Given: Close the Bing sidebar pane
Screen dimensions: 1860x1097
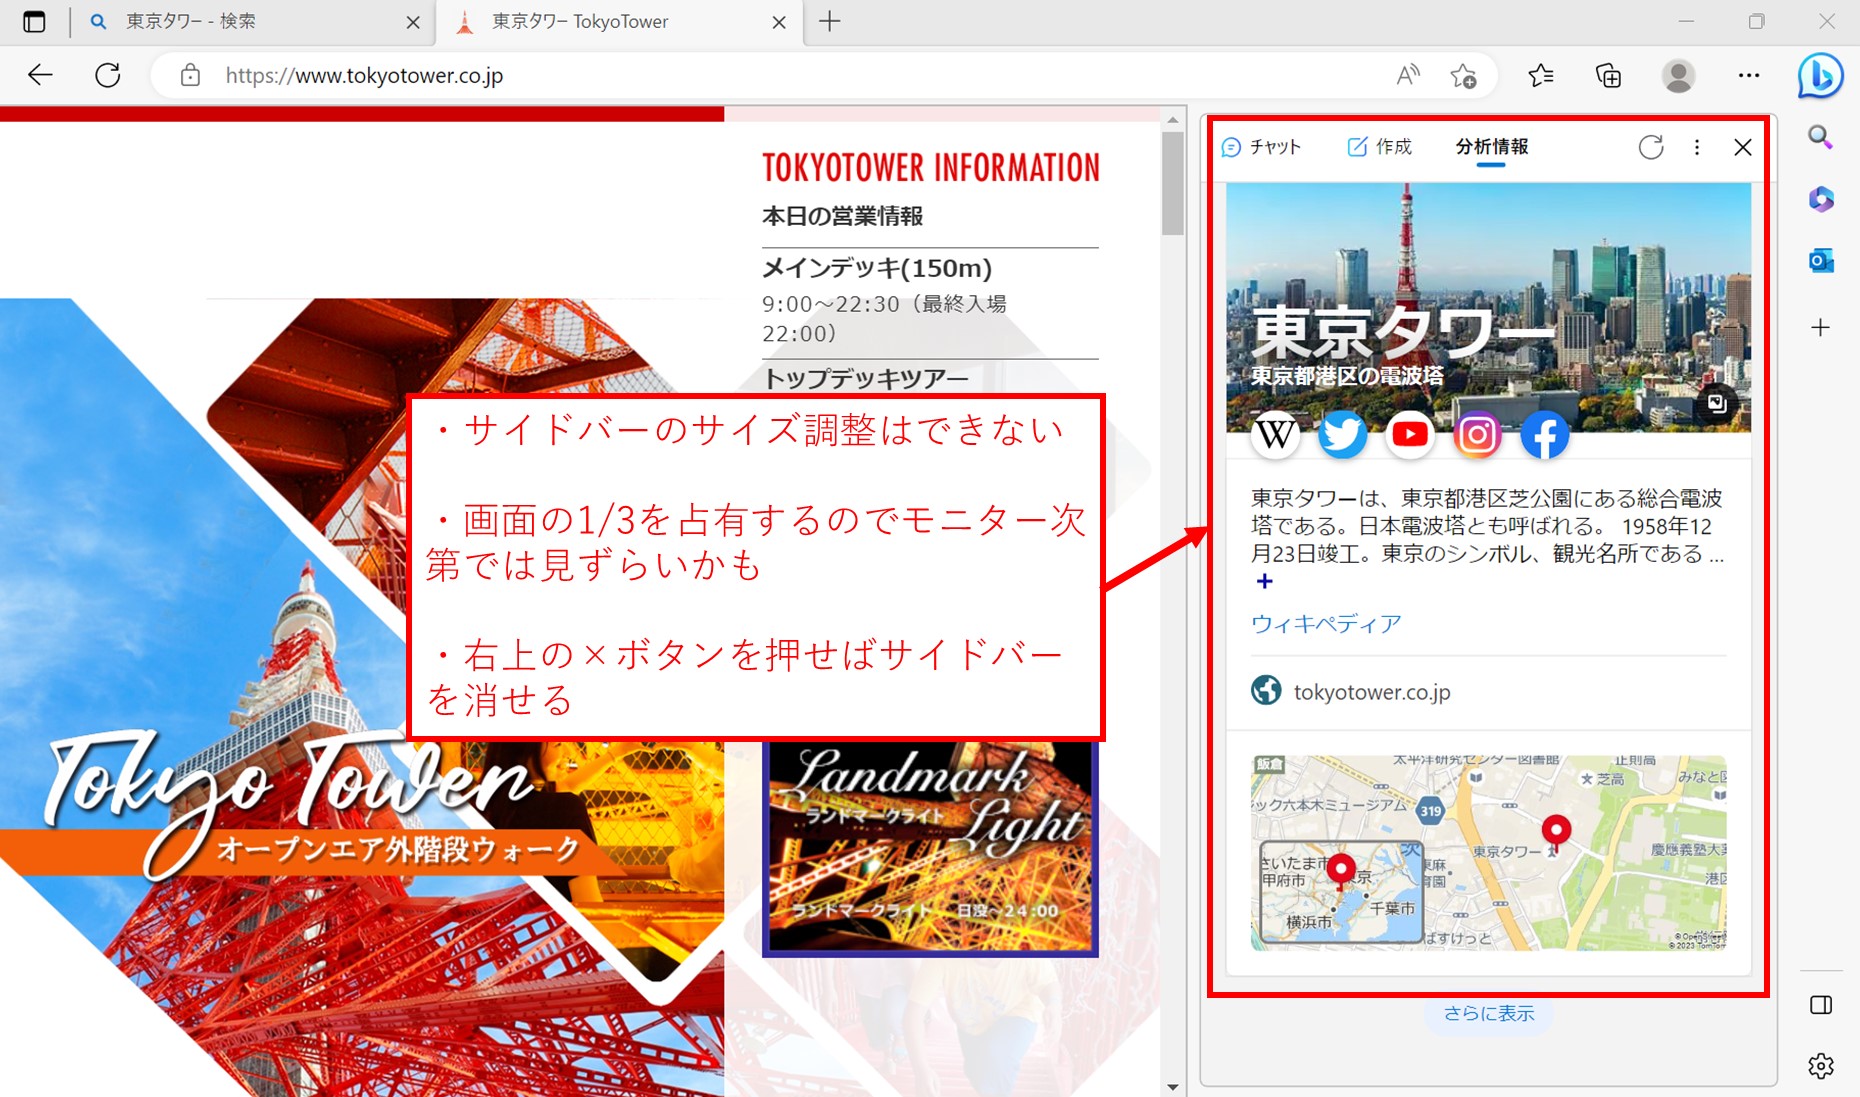Looking at the screenshot, I should tap(1743, 147).
